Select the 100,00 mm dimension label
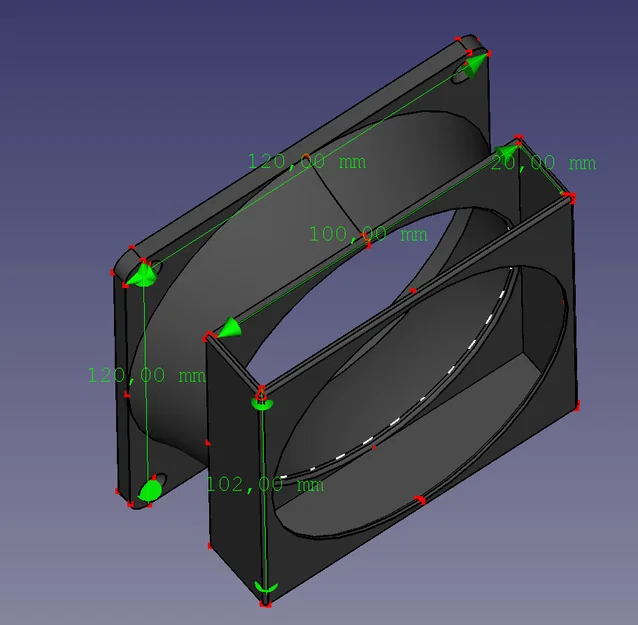638x625 pixels. pyautogui.click(x=369, y=234)
